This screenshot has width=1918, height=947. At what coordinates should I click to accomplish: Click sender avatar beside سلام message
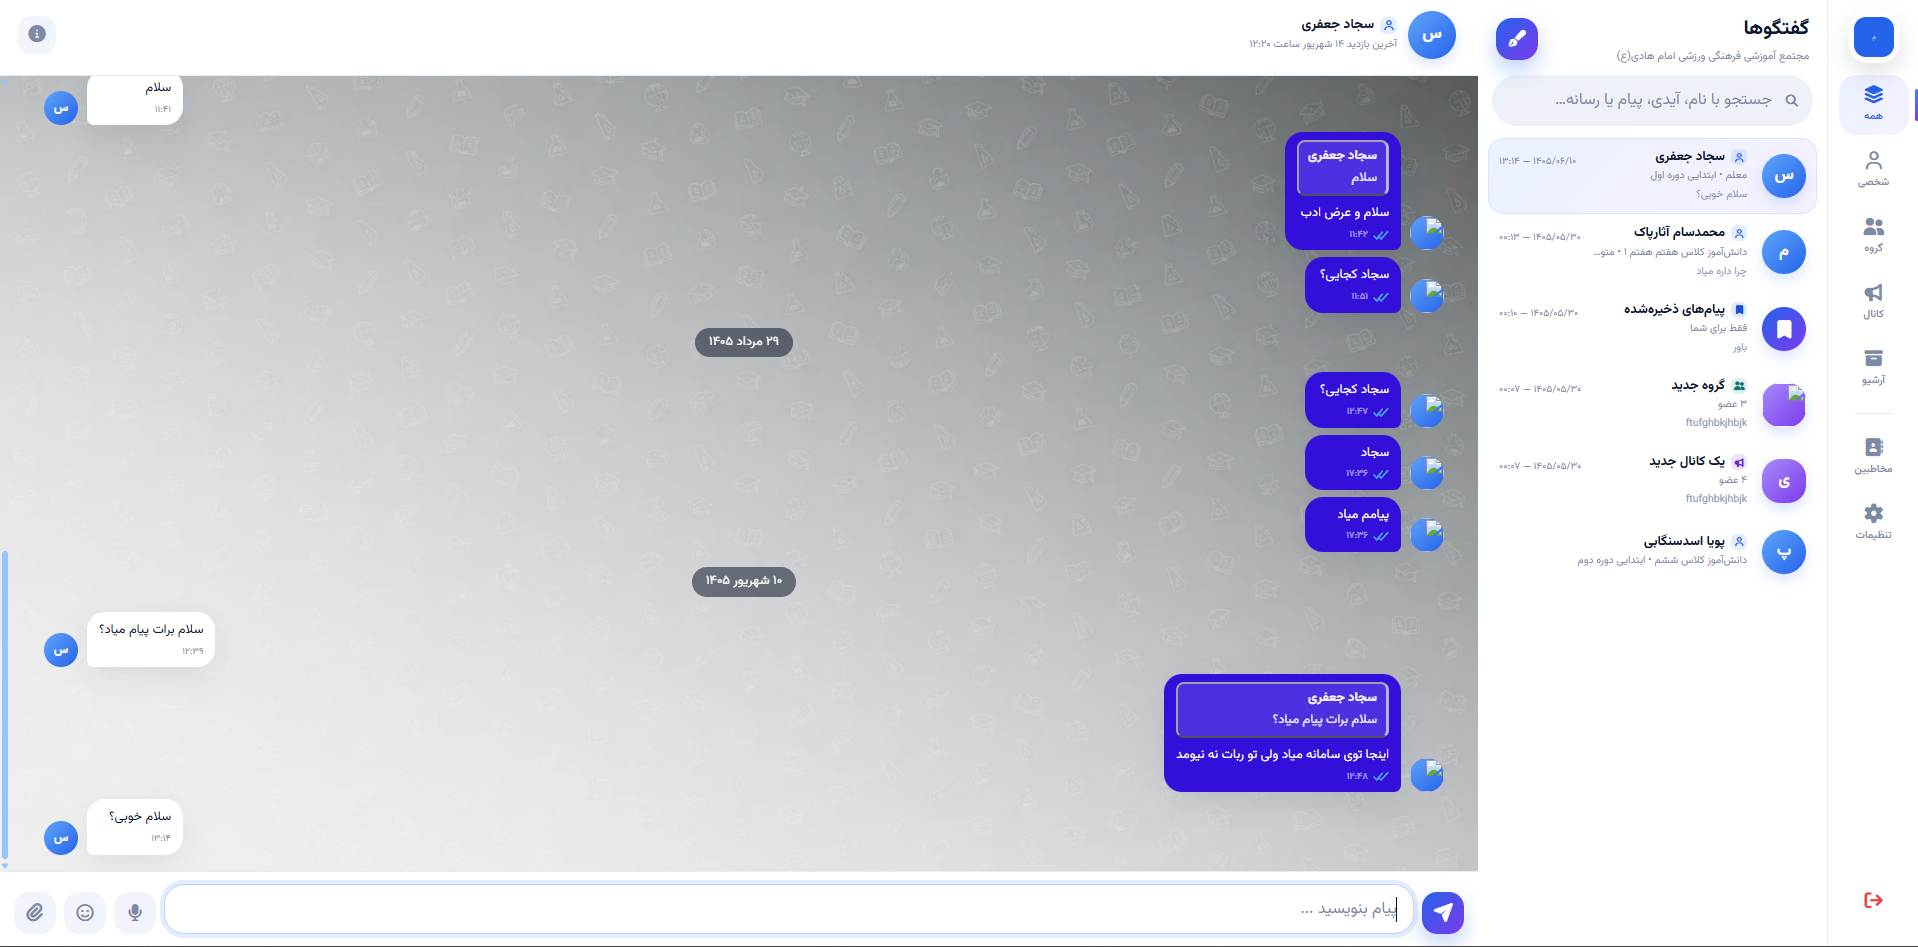point(61,108)
